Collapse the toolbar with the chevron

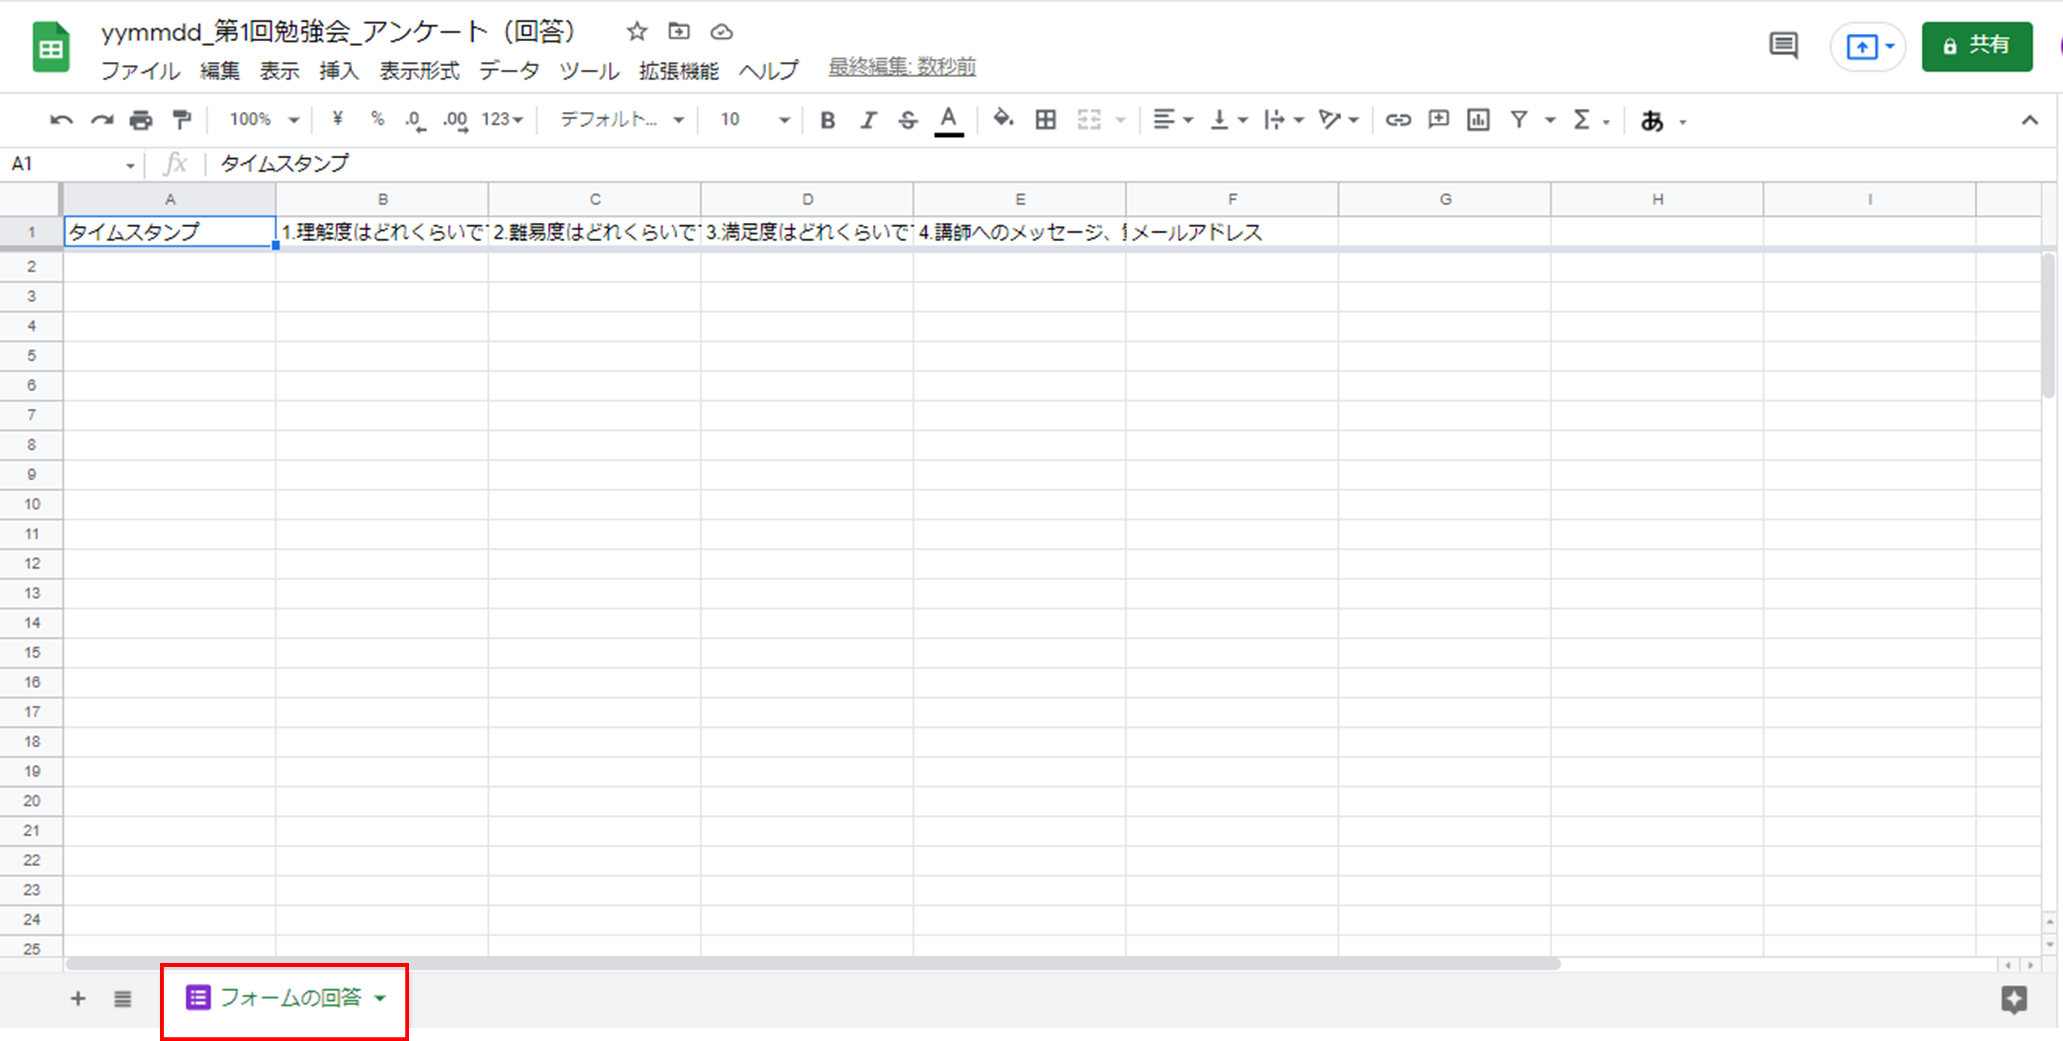tap(2030, 119)
